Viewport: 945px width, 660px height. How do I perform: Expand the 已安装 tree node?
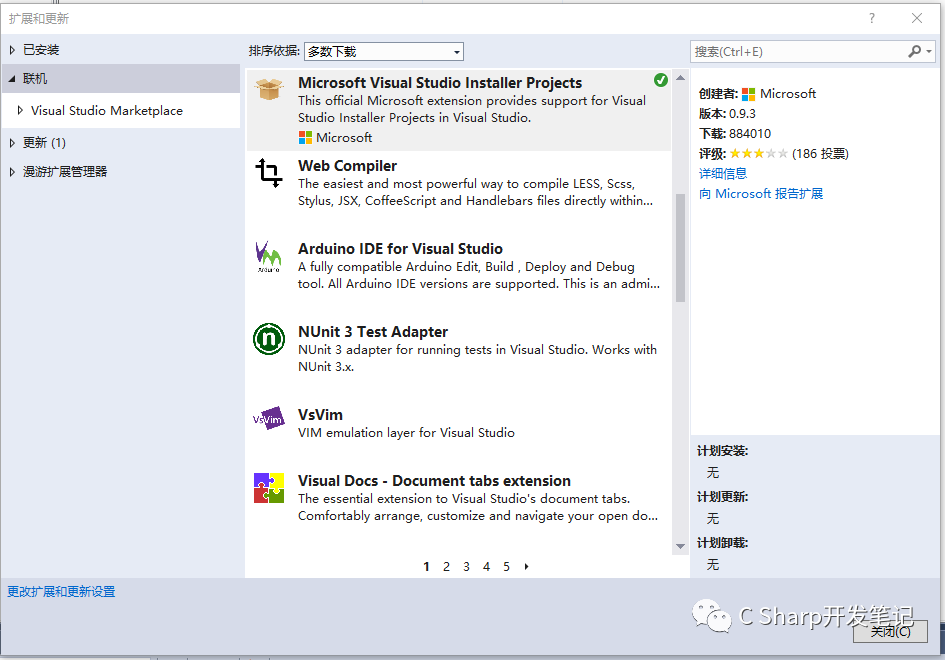point(12,50)
